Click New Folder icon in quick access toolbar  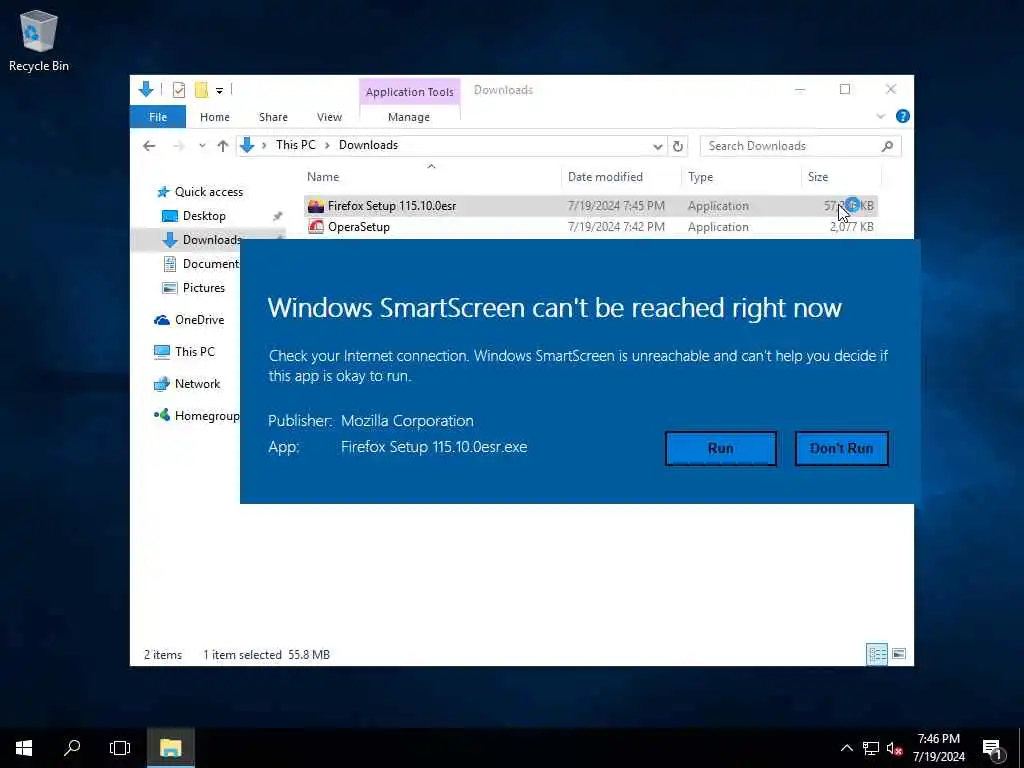tap(201, 89)
